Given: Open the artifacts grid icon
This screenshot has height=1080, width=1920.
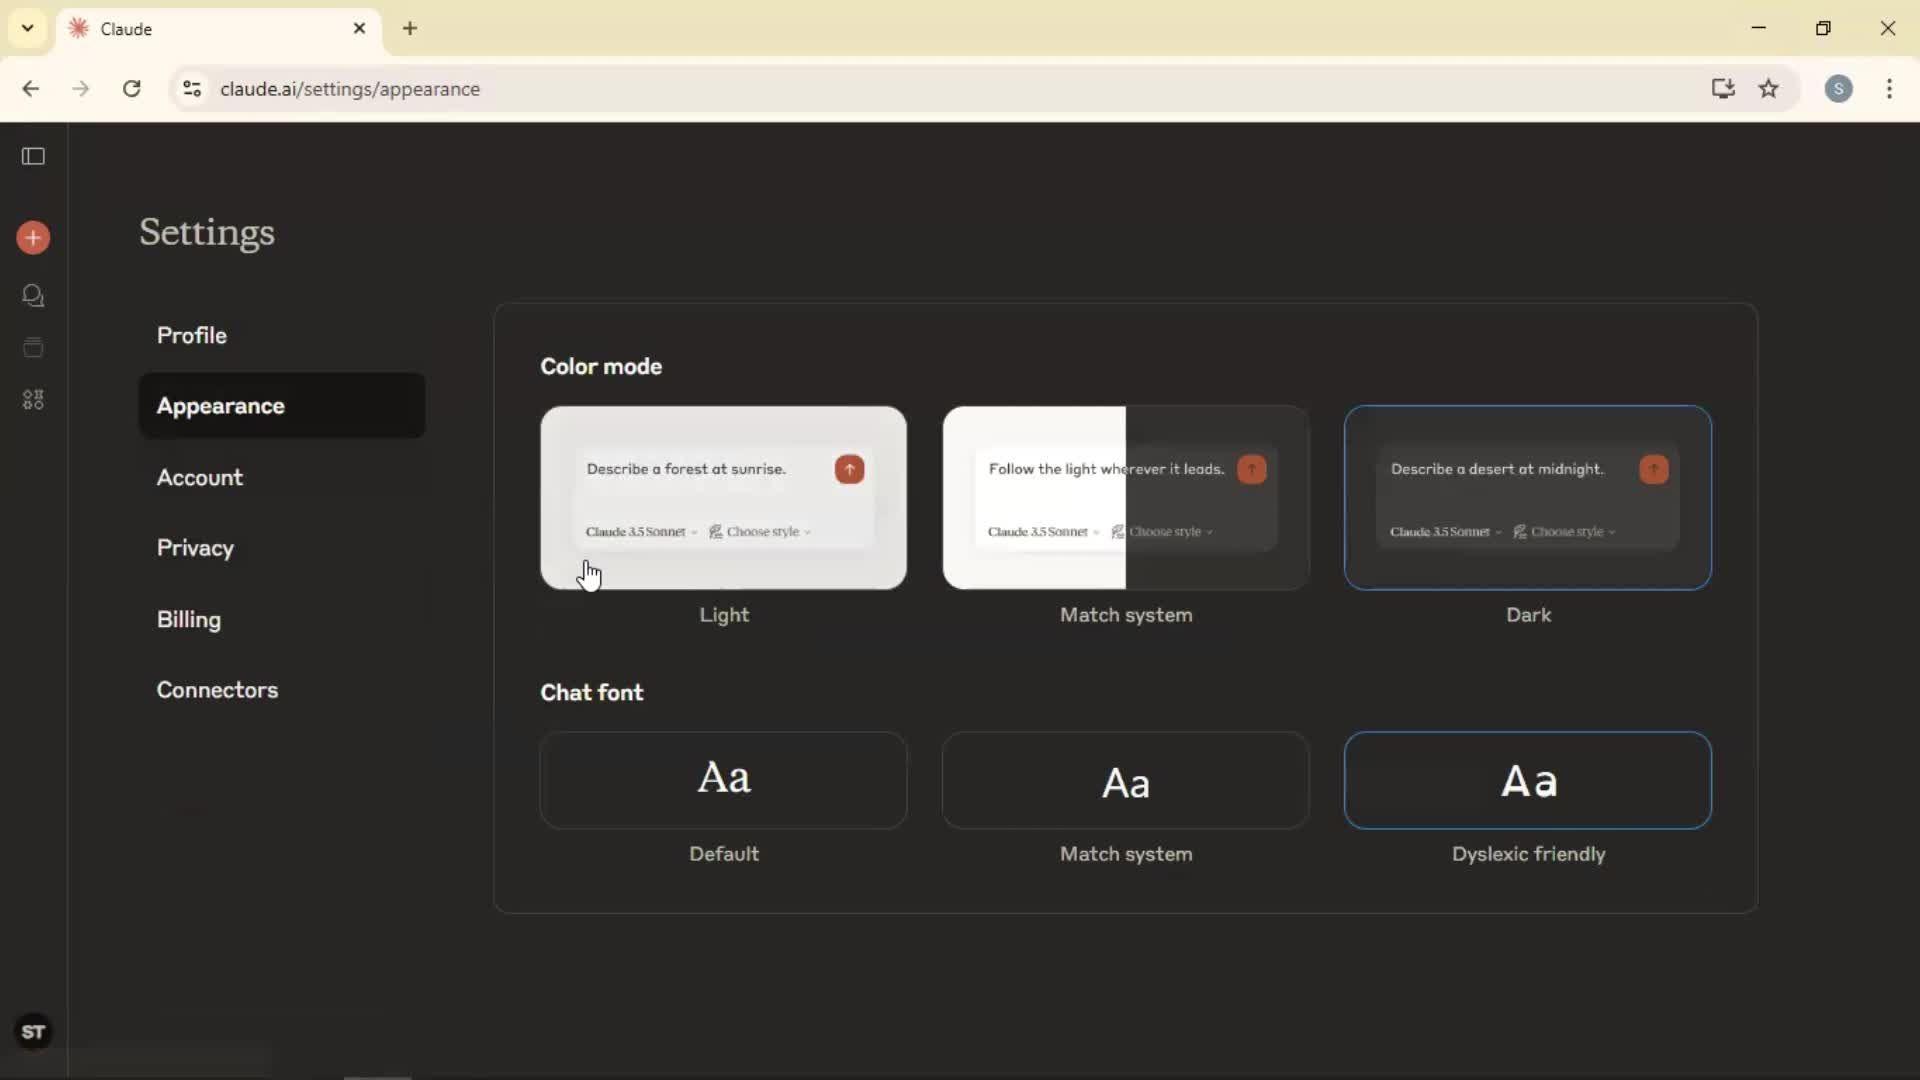Looking at the screenshot, I should 33,400.
